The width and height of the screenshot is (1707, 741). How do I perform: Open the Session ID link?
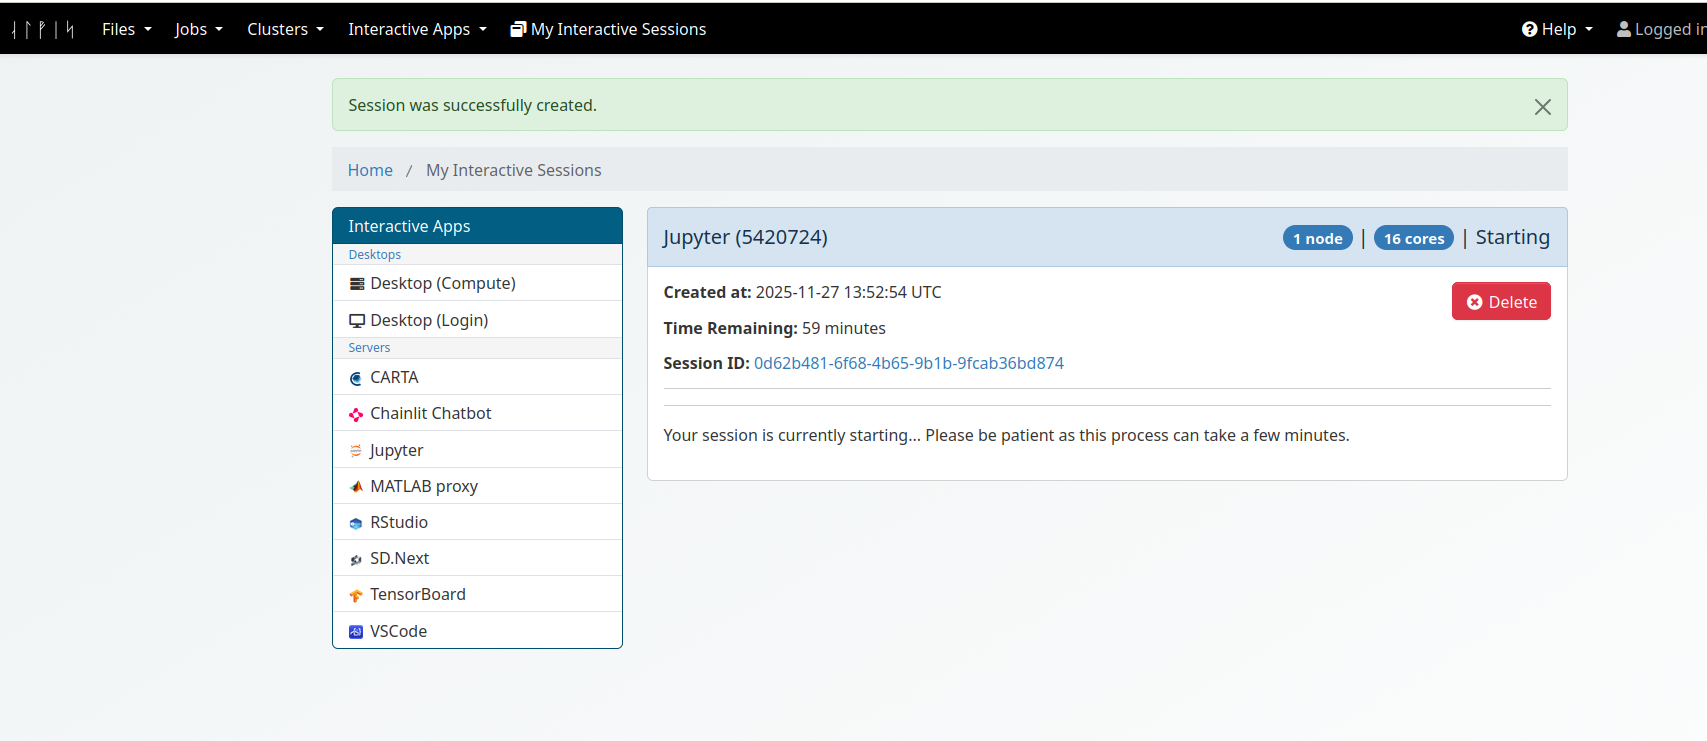[x=908, y=363]
